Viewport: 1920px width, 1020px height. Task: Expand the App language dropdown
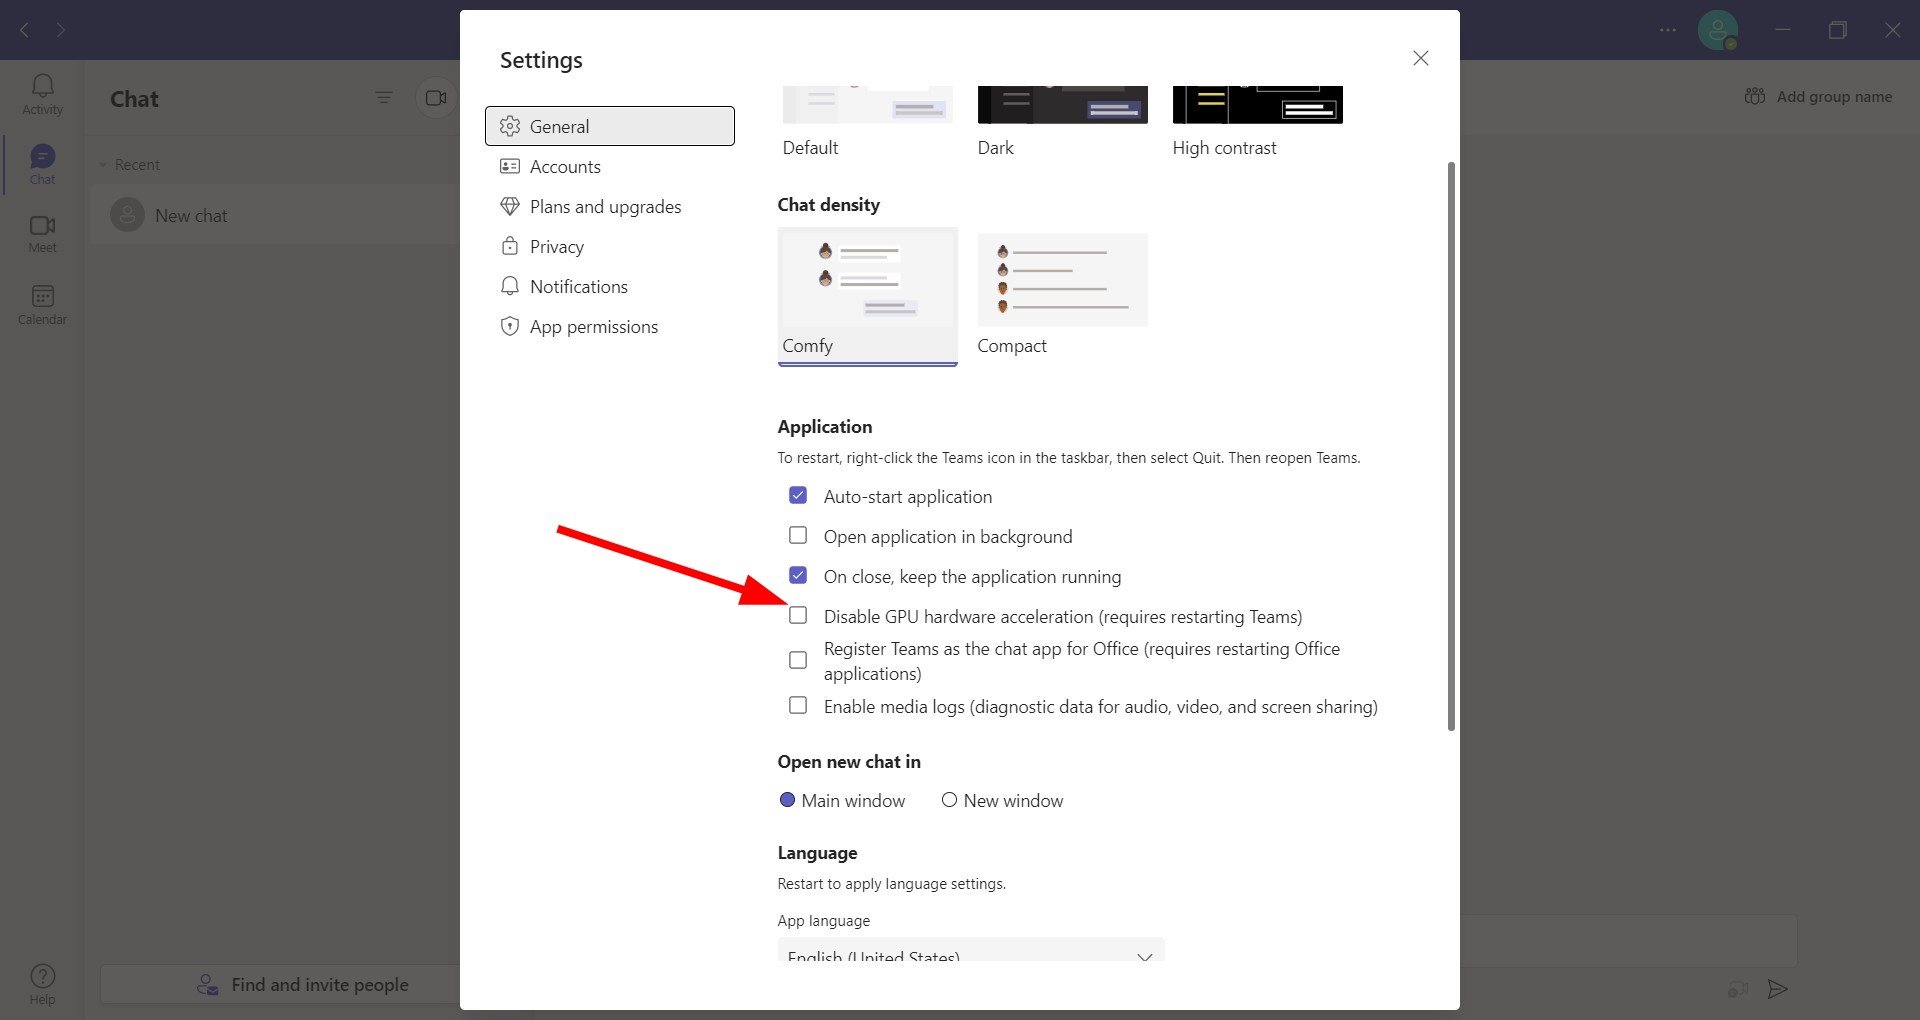(971, 950)
